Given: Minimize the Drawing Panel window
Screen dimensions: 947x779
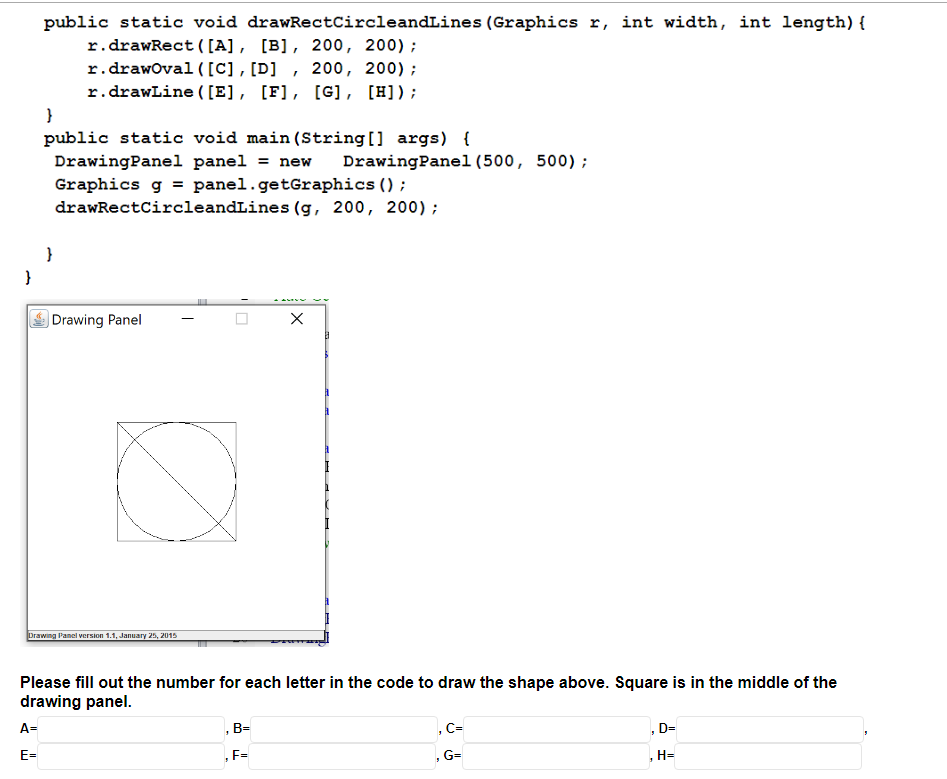Looking at the screenshot, I should (x=186, y=318).
